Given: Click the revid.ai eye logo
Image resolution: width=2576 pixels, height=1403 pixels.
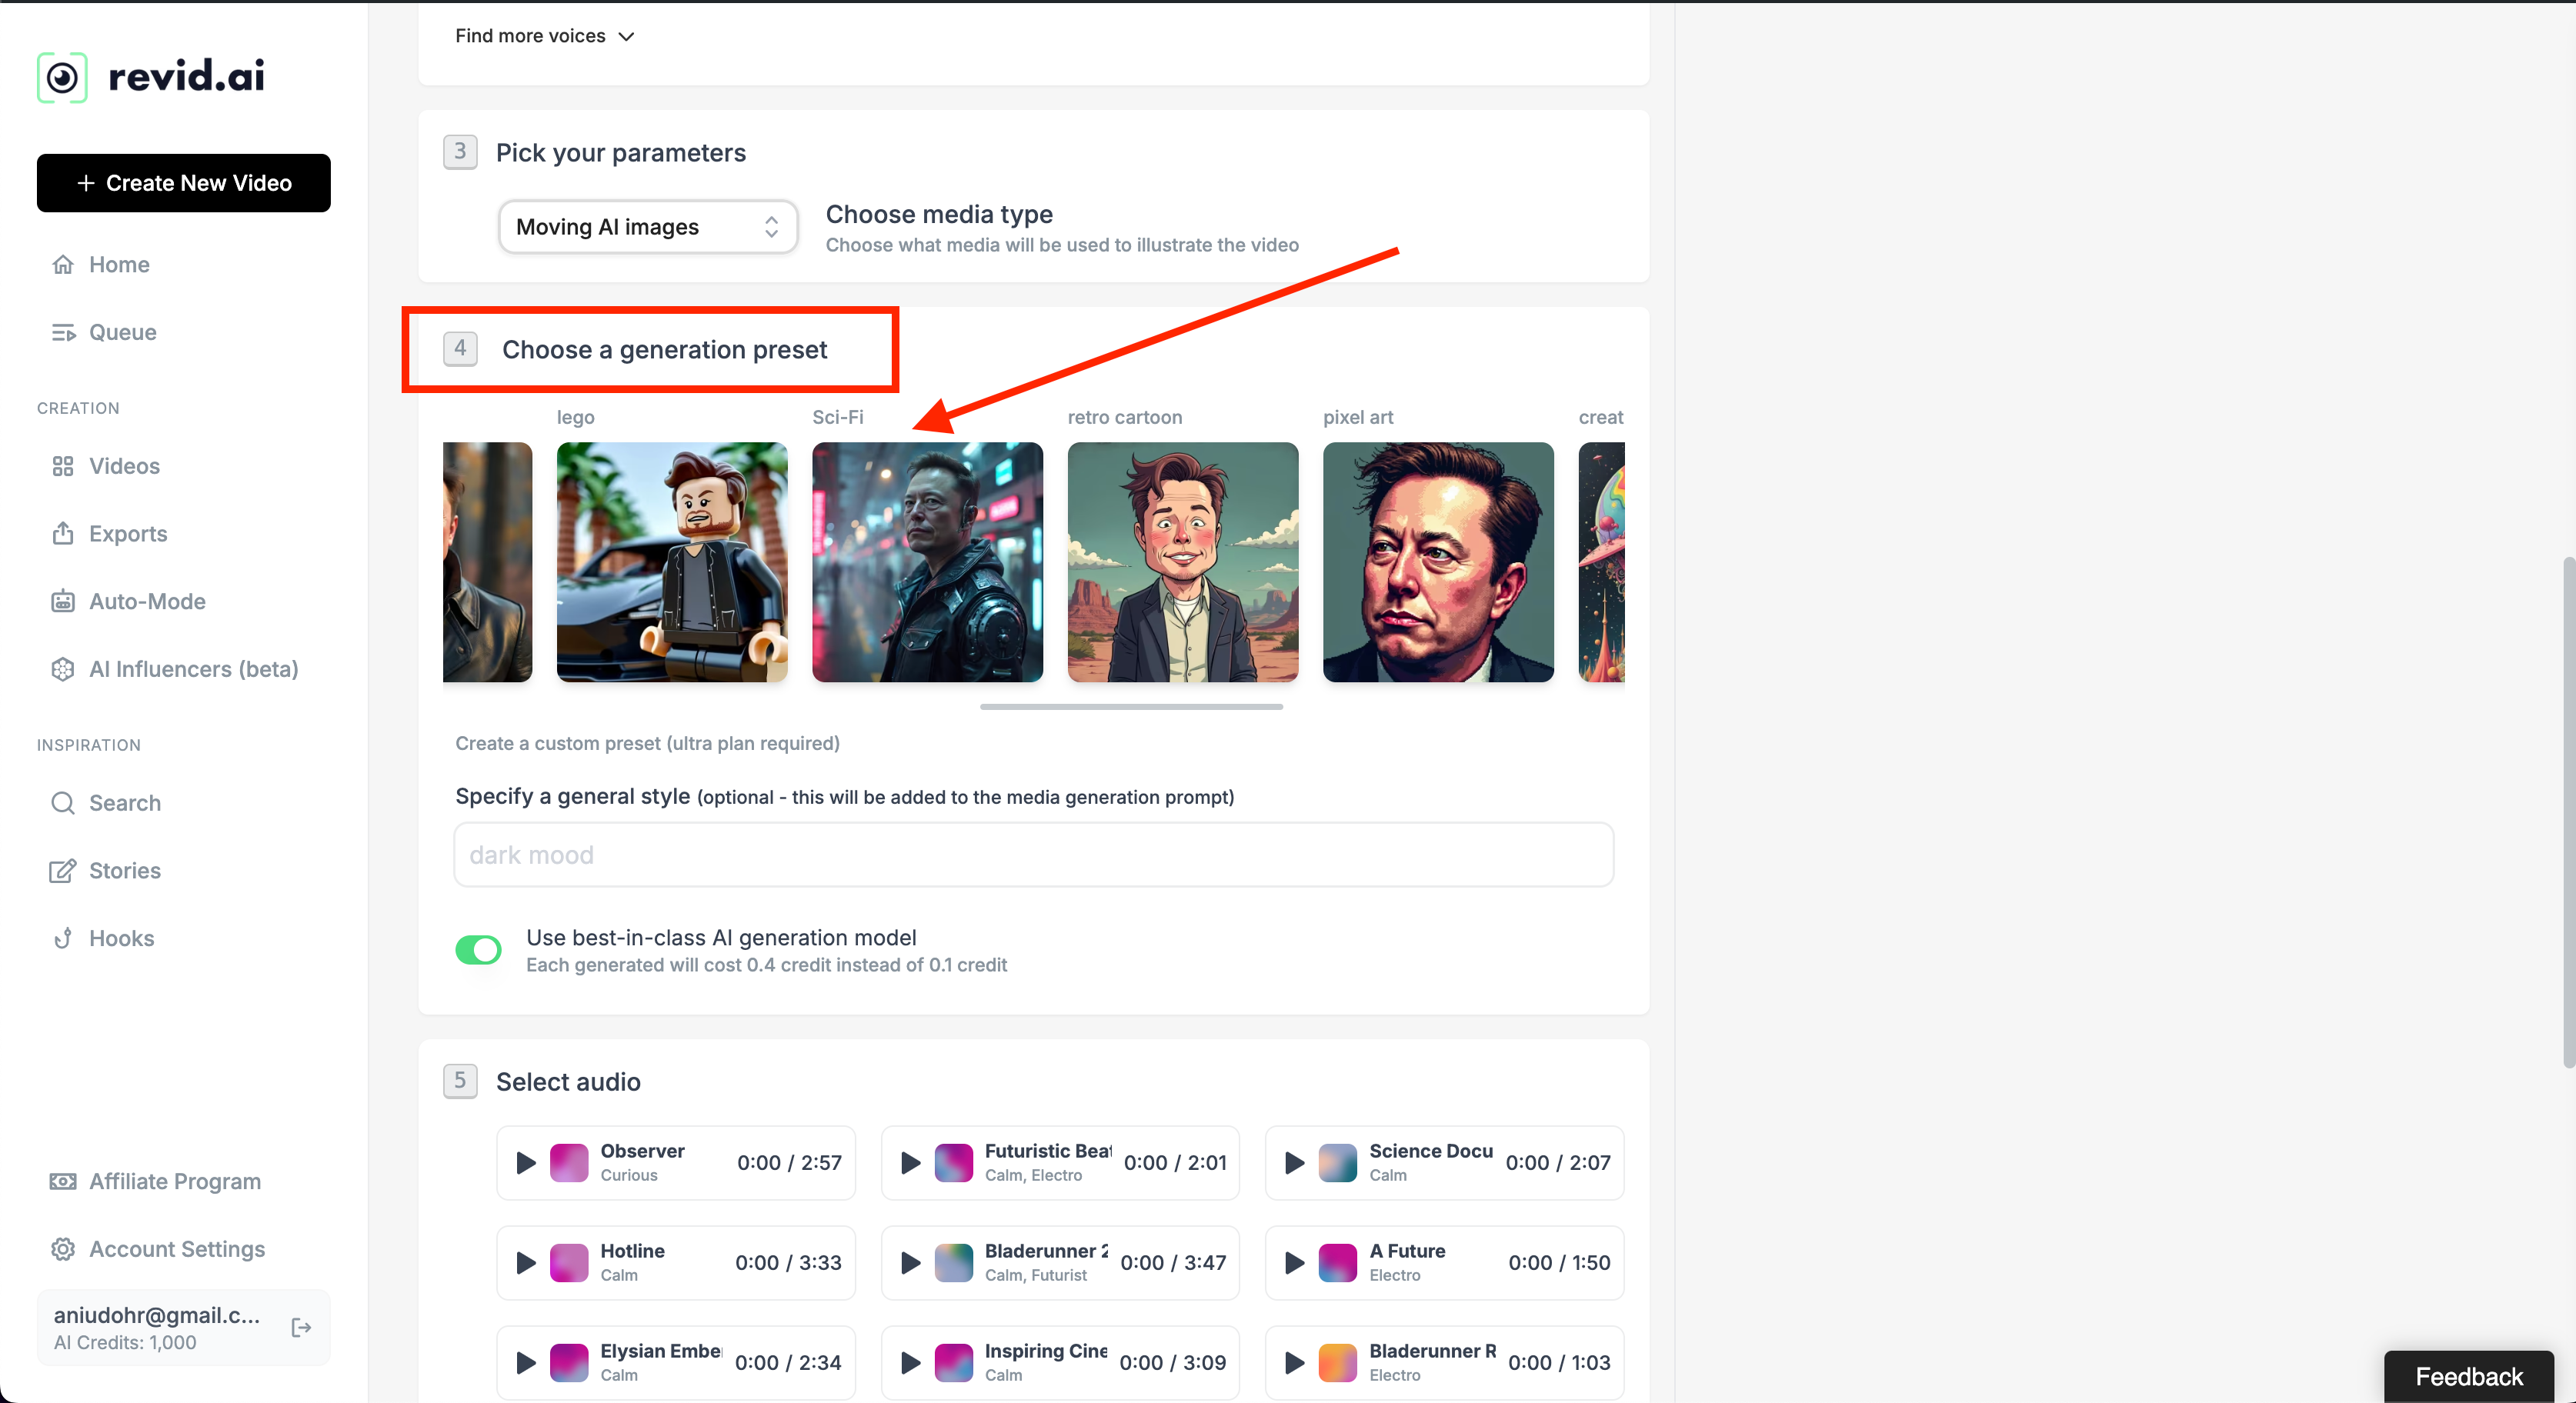Looking at the screenshot, I should [x=62, y=77].
